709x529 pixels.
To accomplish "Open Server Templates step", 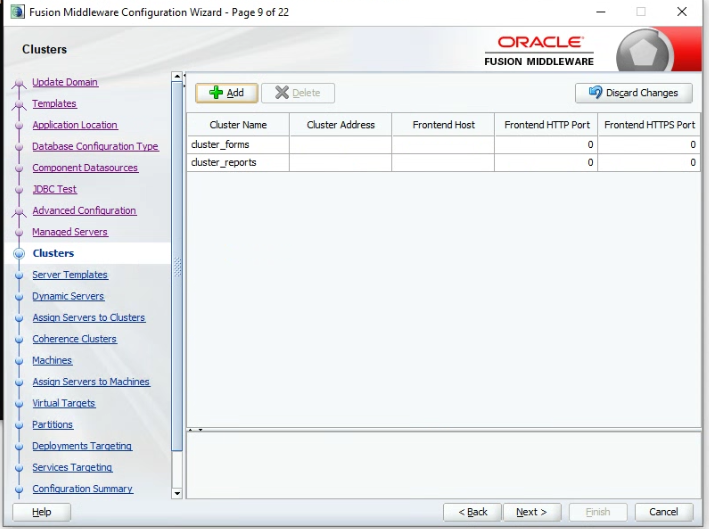I will point(70,275).
